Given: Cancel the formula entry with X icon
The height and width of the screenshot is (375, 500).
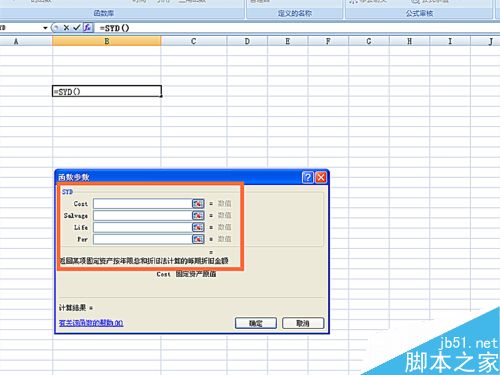Looking at the screenshot, I should tap(66, 28).
